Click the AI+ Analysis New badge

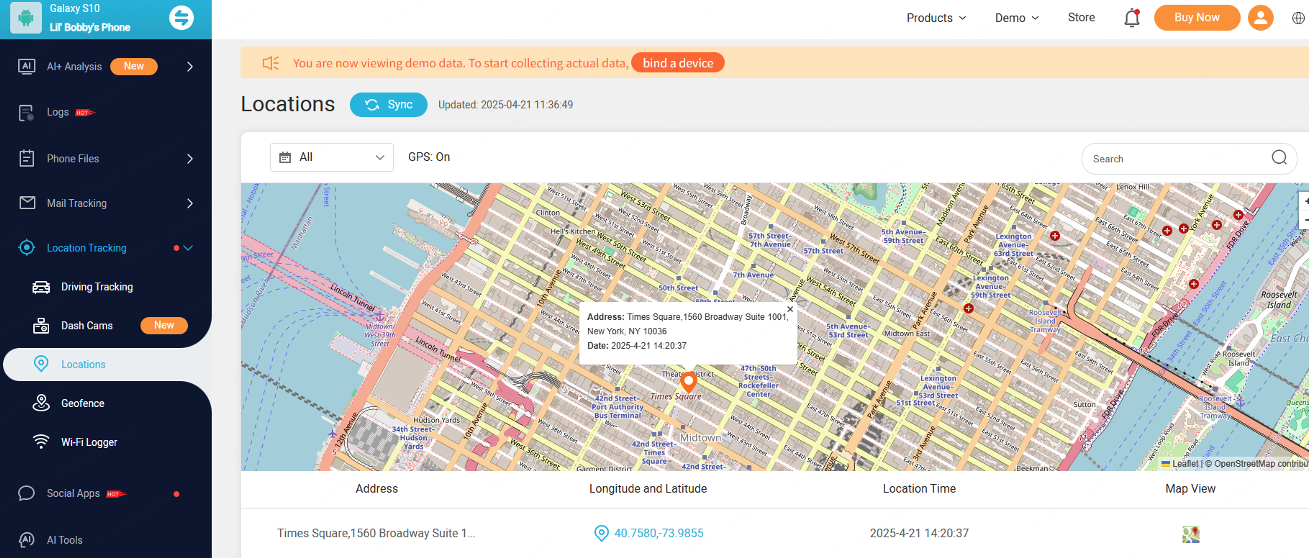(134, 66)
